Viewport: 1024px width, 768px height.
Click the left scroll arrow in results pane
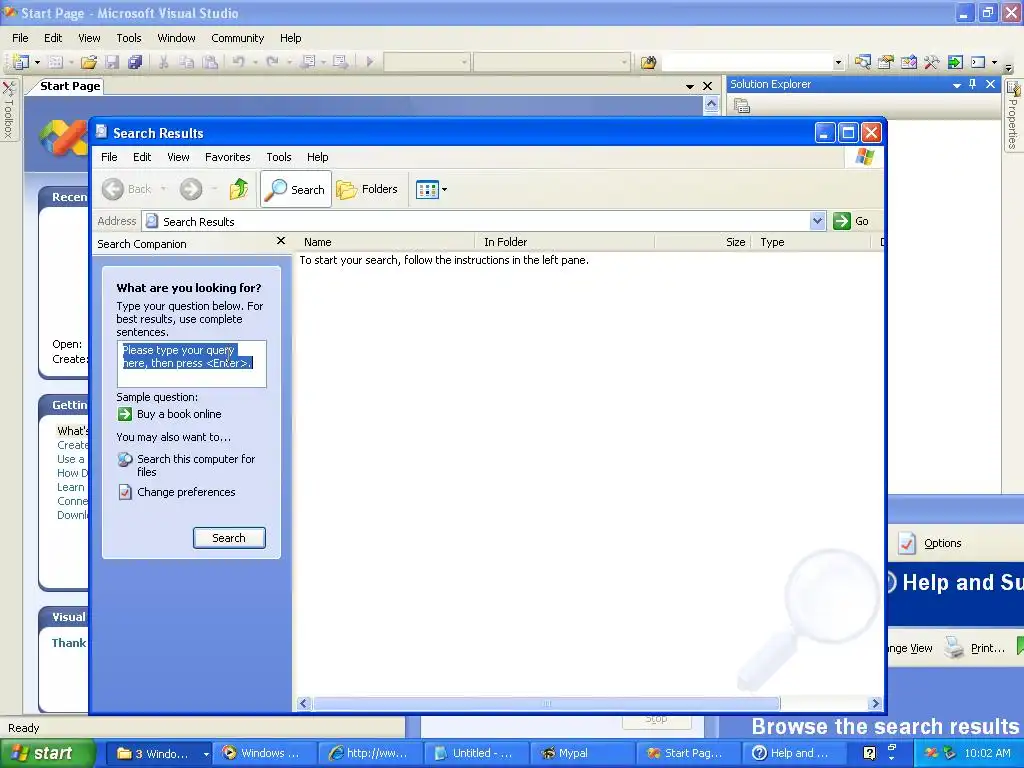(x=304, y=703)
